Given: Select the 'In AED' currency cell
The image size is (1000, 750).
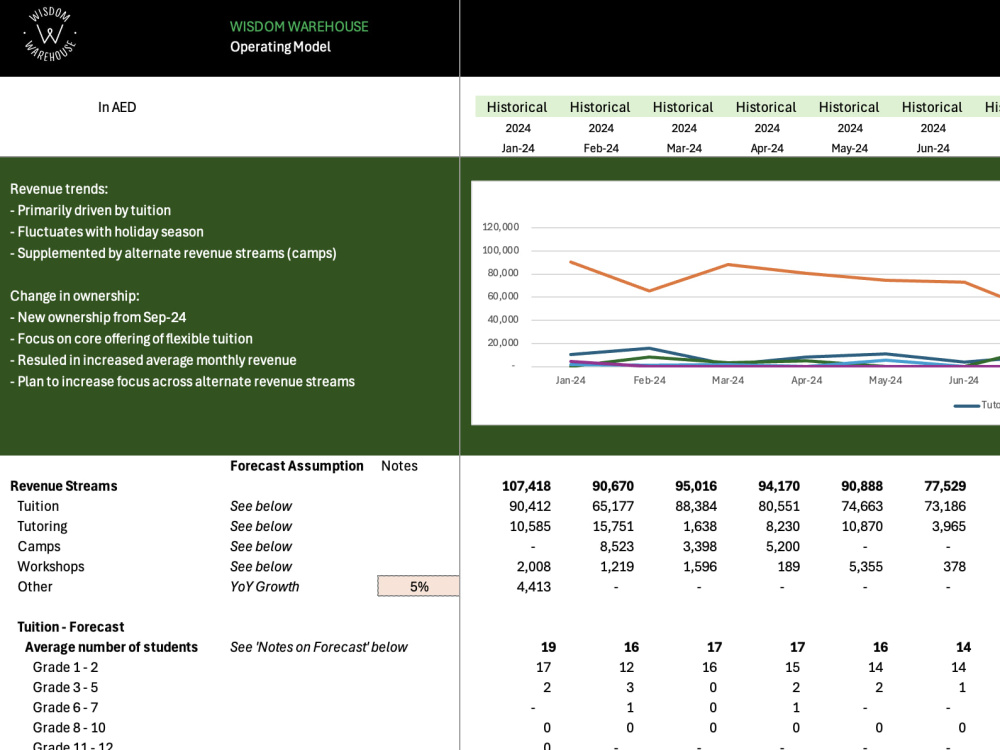Looking at the screenshot, I should click(117, 107).
